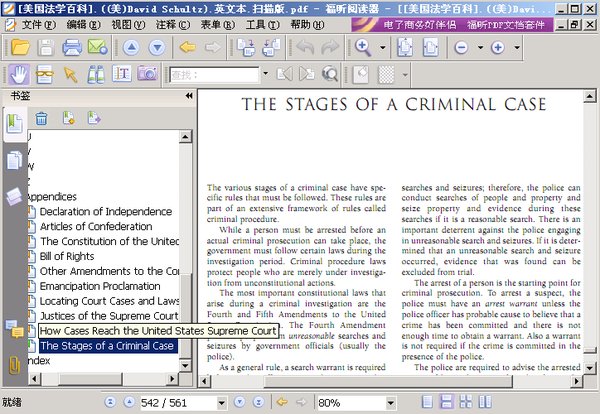Save the document with floppy icon
The height and width of the screenshot is (414, 600).
[46, 47]
